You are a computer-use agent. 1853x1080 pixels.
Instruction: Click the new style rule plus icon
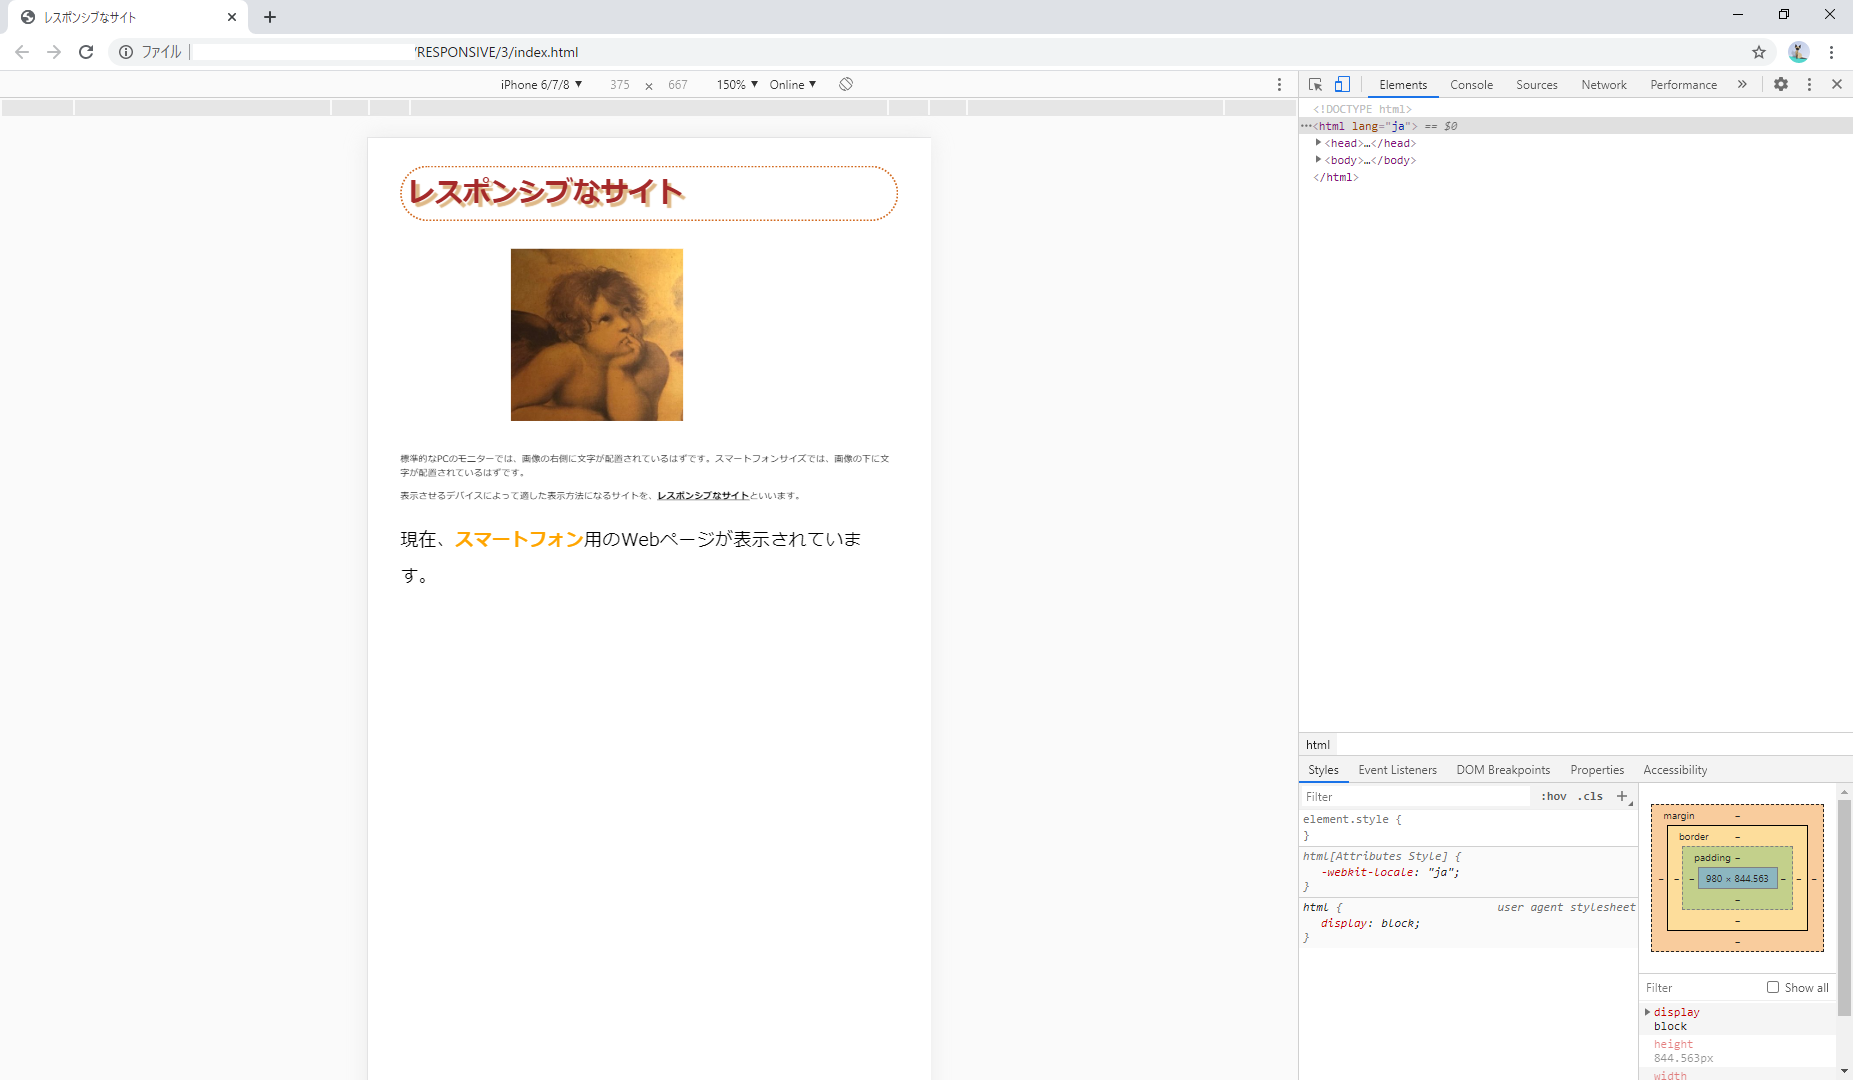click(x=1621, y=796)
